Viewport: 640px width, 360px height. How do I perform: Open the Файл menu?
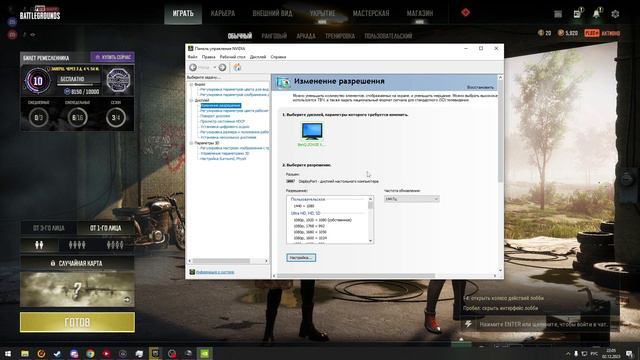[x=192, y=57]
